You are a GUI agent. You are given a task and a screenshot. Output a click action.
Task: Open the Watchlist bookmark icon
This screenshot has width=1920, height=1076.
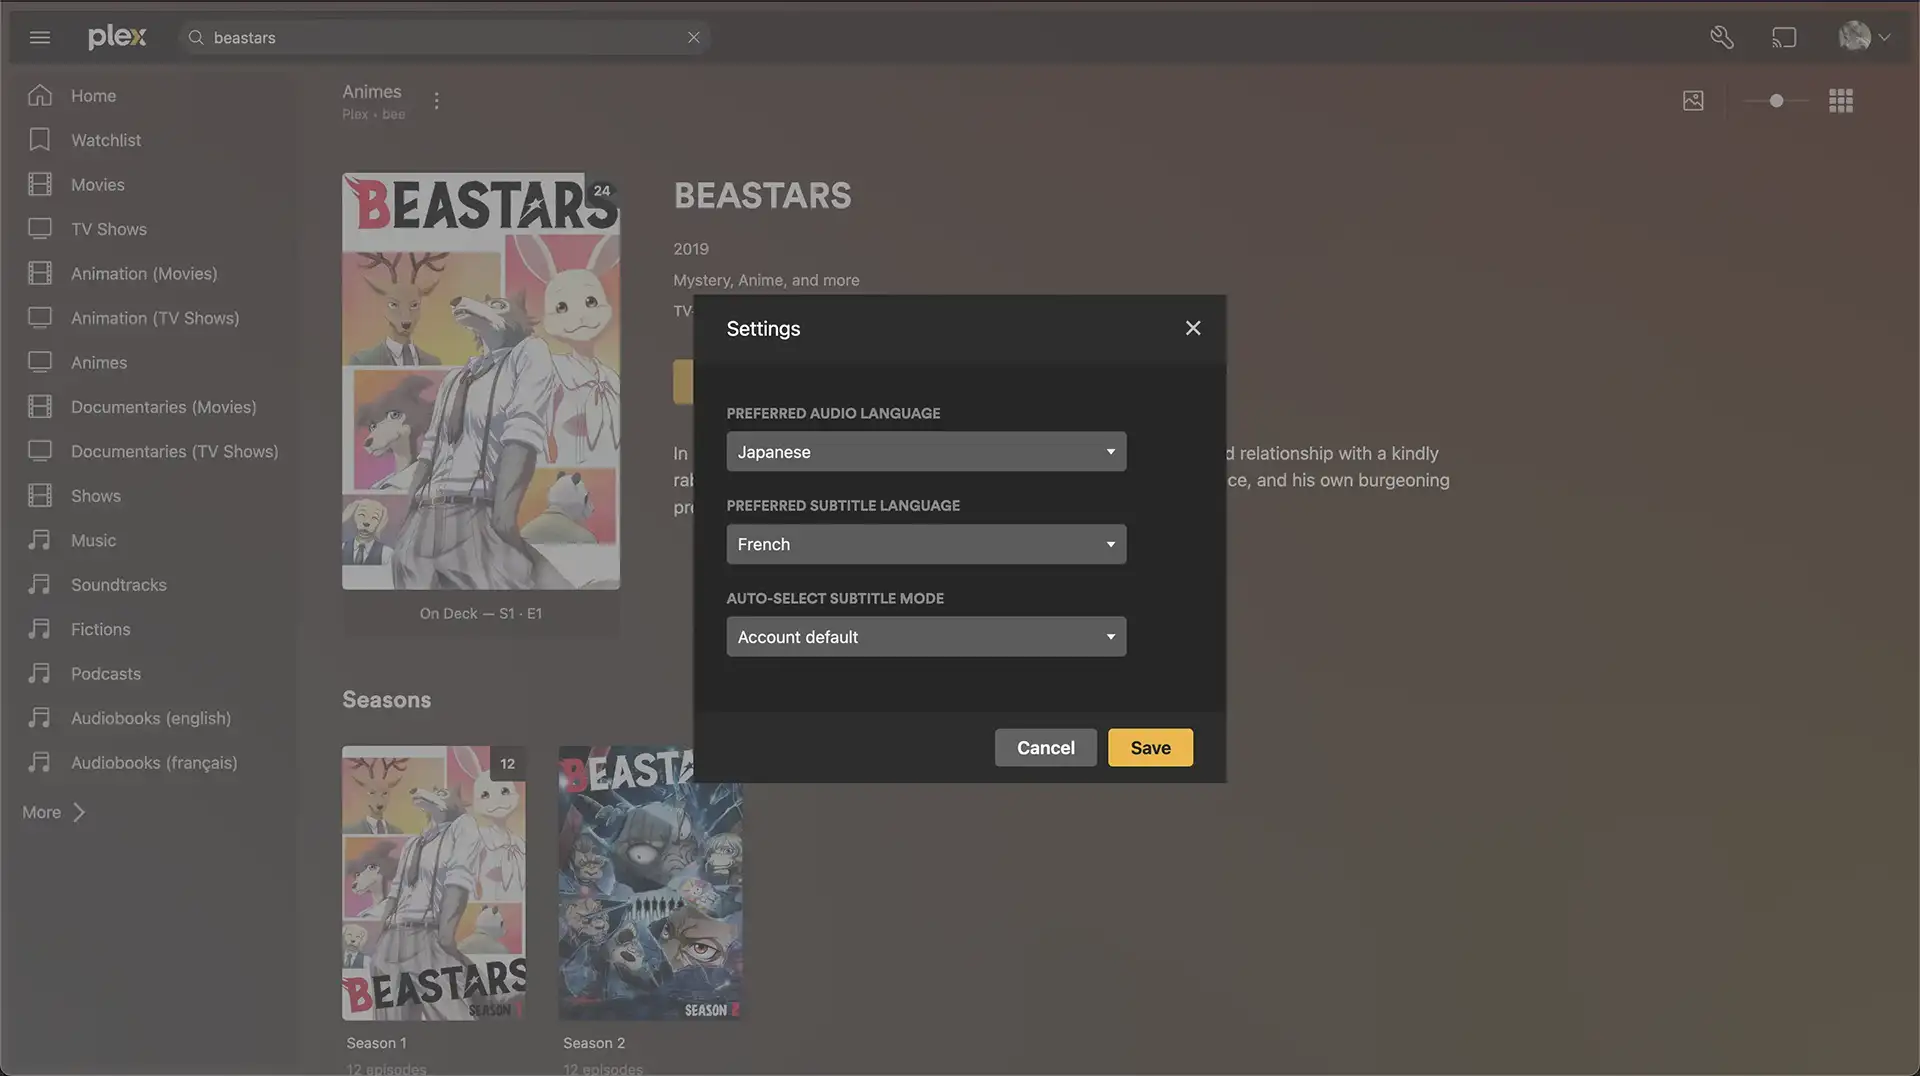pos(40,139)
